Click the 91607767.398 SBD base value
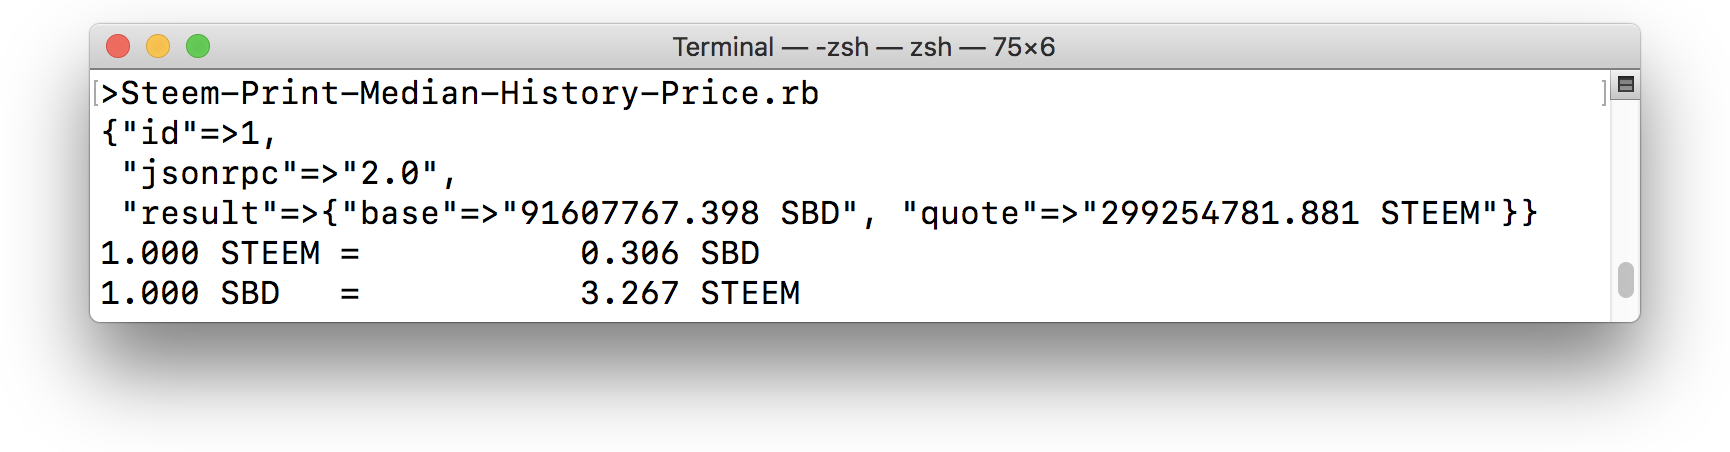 (680, 213)
